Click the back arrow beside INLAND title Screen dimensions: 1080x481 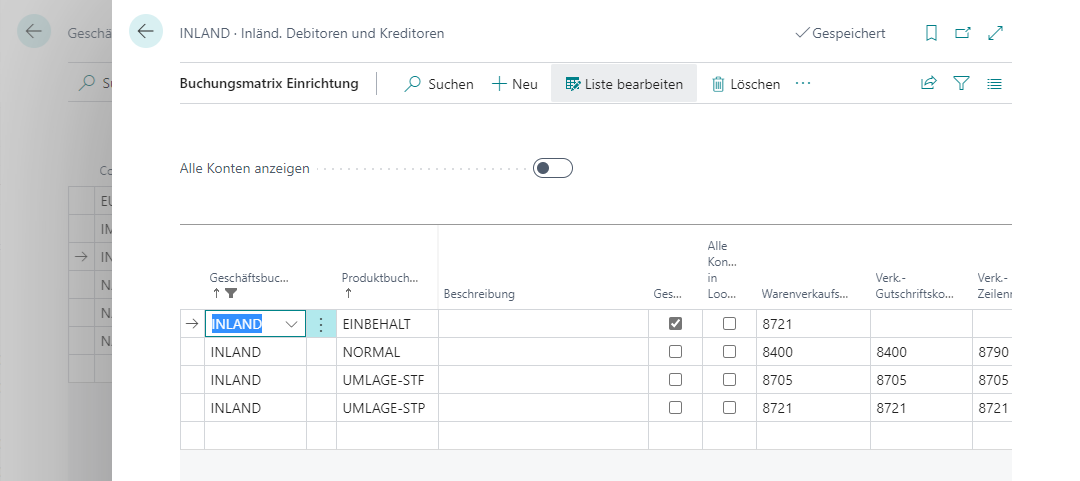(146, 32)
